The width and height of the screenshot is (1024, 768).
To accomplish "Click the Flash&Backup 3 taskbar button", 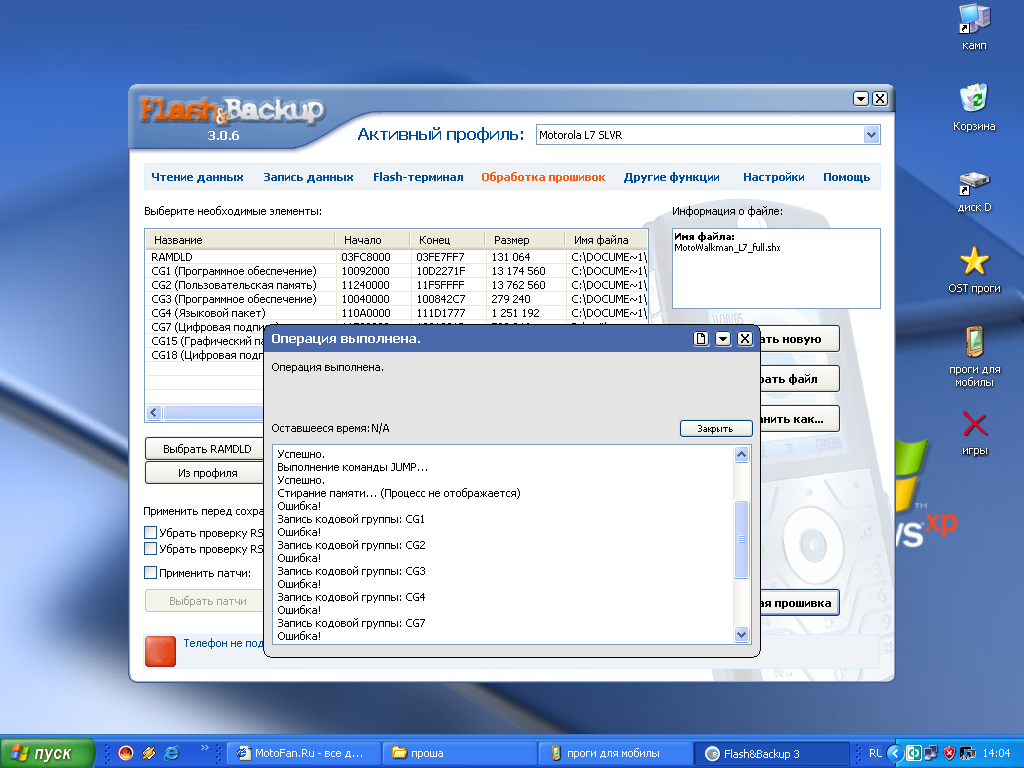I will click(x=770, y=753).
